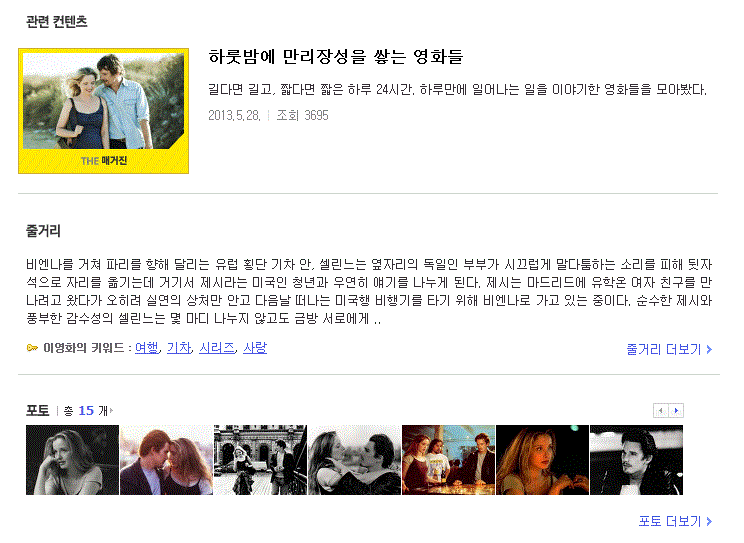View last photo of man in jacket
The width and height of the screenshot is (744, 543).
(636, 460)
